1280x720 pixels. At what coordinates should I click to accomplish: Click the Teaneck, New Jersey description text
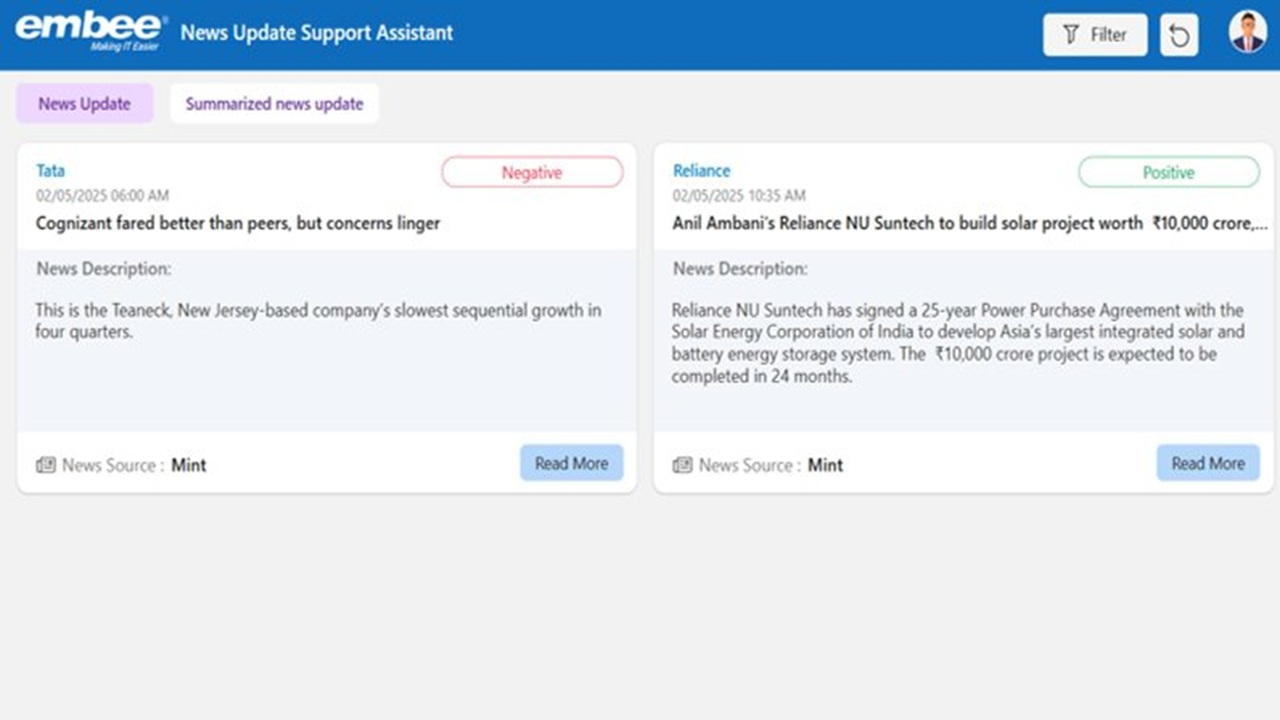[318, 321]
